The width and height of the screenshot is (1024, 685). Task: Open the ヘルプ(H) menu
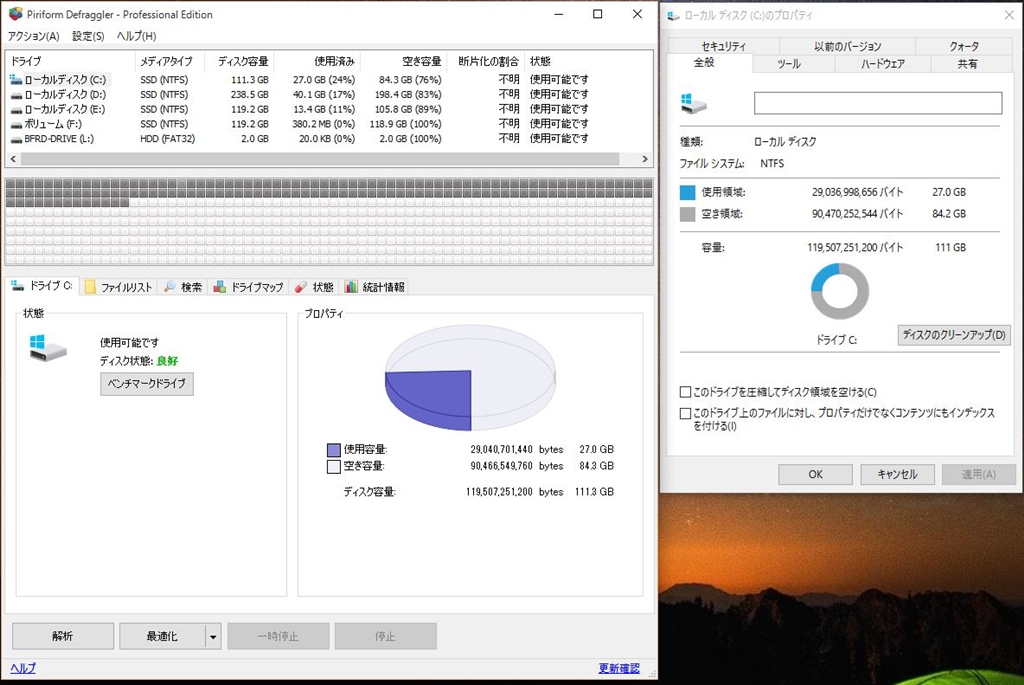tap(136, 36)
